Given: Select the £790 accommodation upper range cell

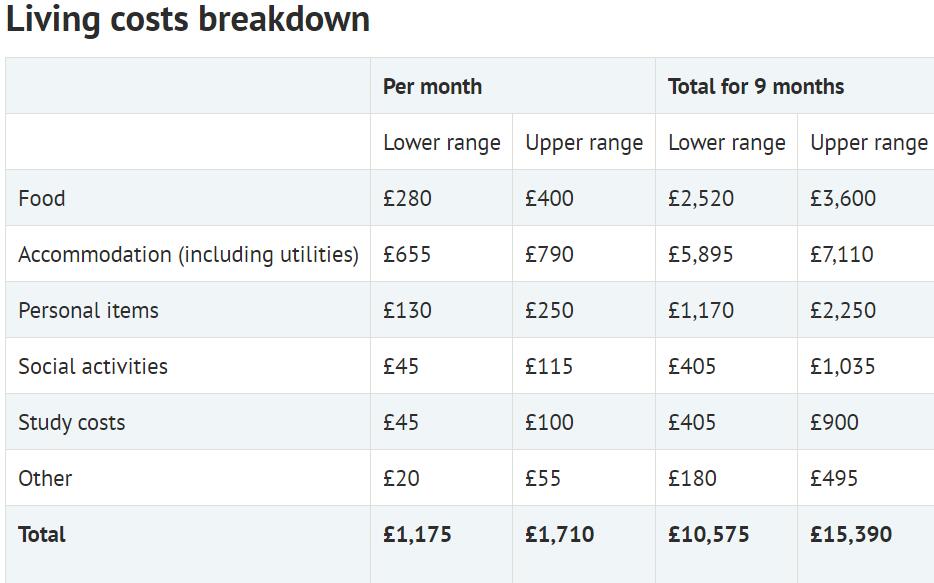Looking at the screenshot, I should [x=549, y=254].
